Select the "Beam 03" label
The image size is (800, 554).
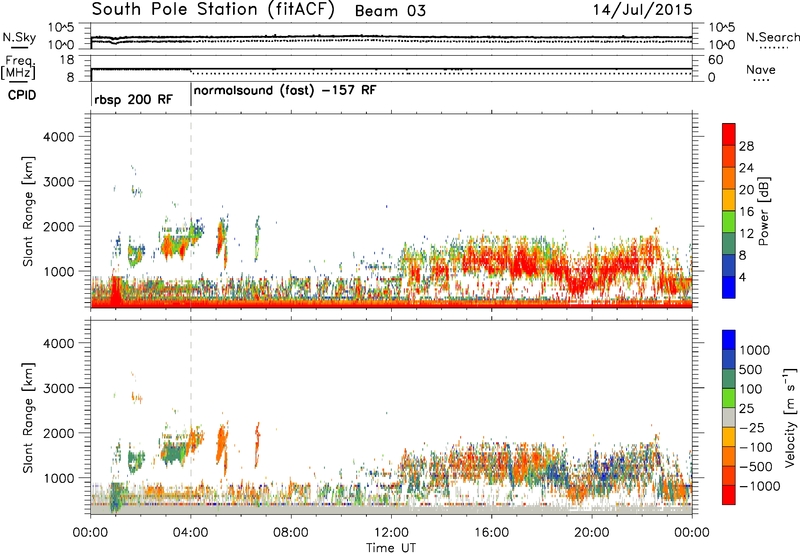click(390, 11)
